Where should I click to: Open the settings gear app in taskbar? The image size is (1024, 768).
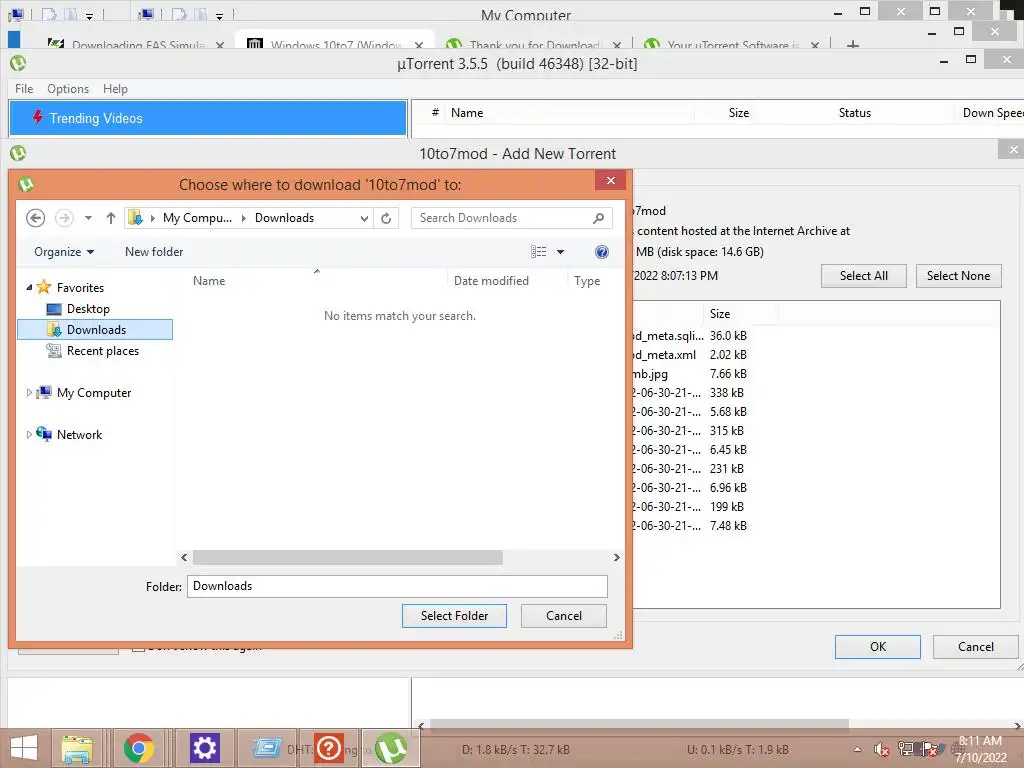point(204,748)
